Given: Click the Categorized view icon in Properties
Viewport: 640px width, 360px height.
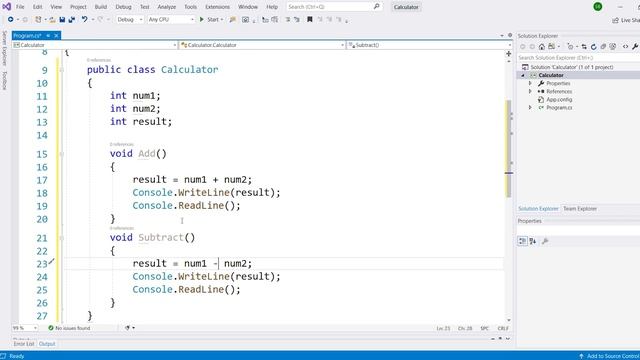Looking at the screenshot, I should tap(523, 241).
